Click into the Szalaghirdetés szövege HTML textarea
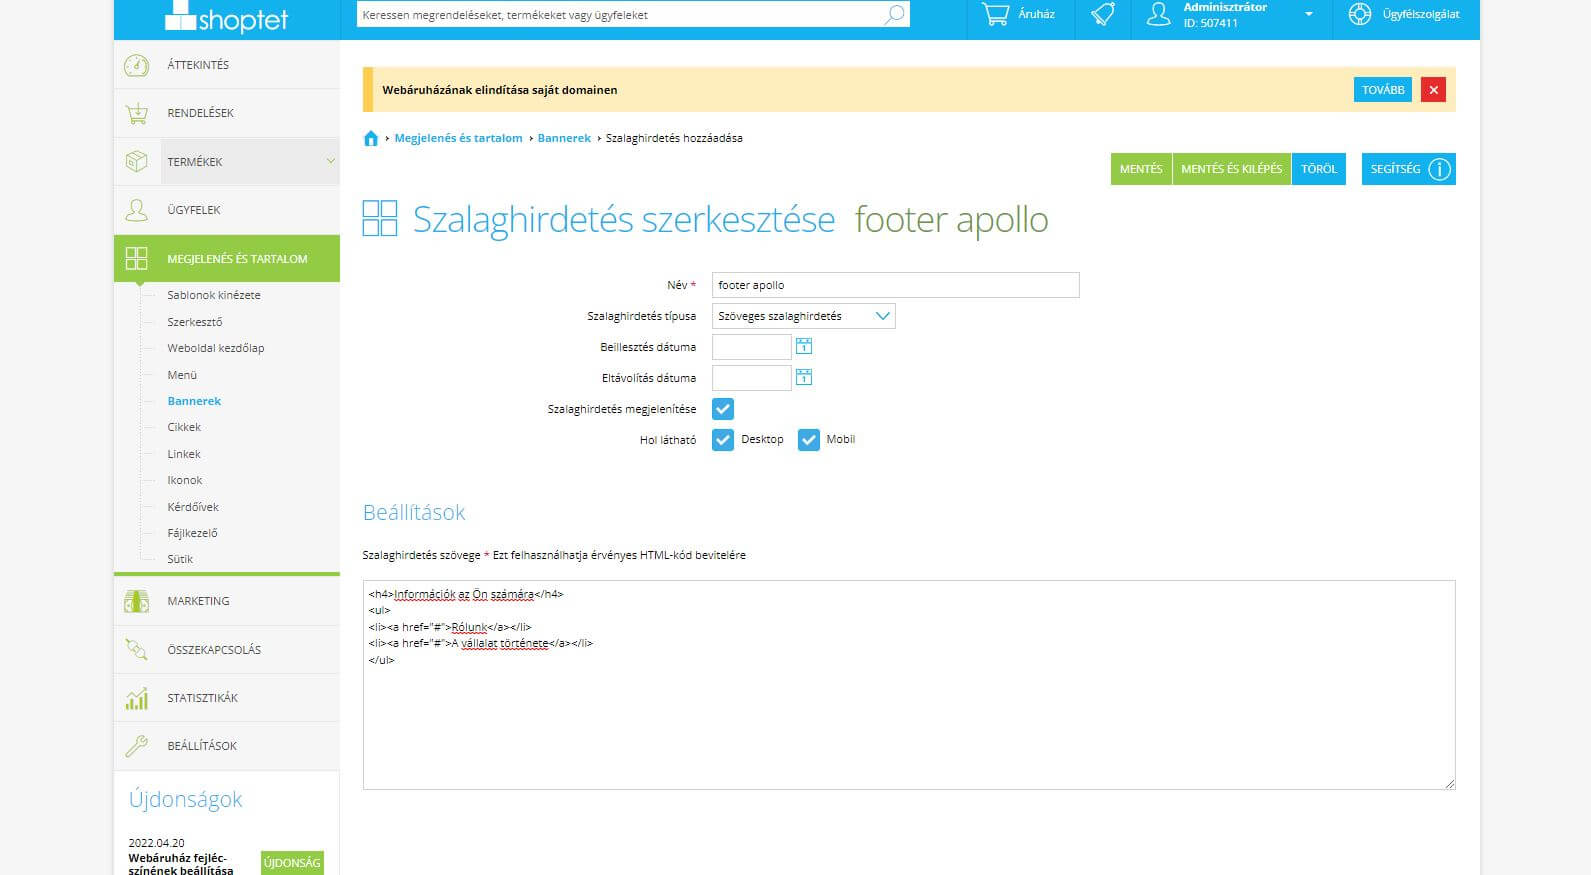 tap(909, 685)
